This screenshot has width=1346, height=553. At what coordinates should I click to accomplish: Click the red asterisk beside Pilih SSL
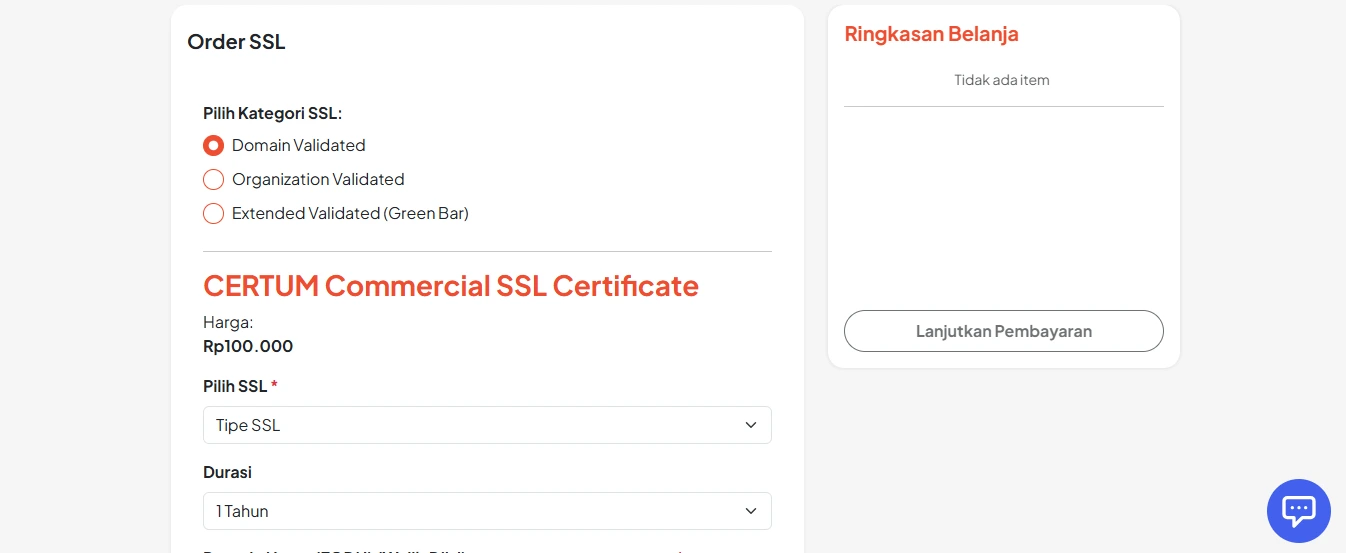pyautogui.click(x=274, y=385)
